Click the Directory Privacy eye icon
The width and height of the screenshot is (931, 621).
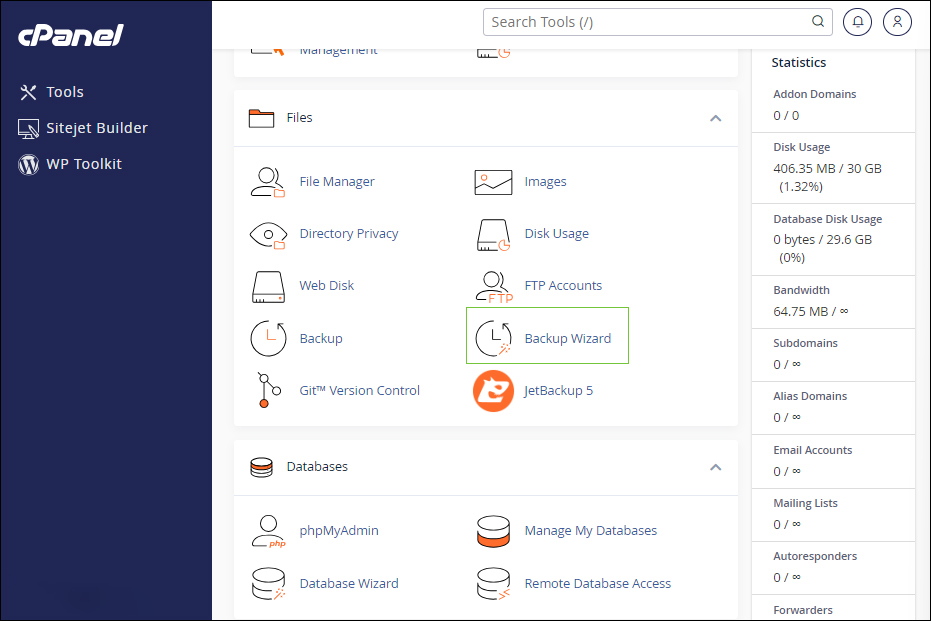point(268,235)
